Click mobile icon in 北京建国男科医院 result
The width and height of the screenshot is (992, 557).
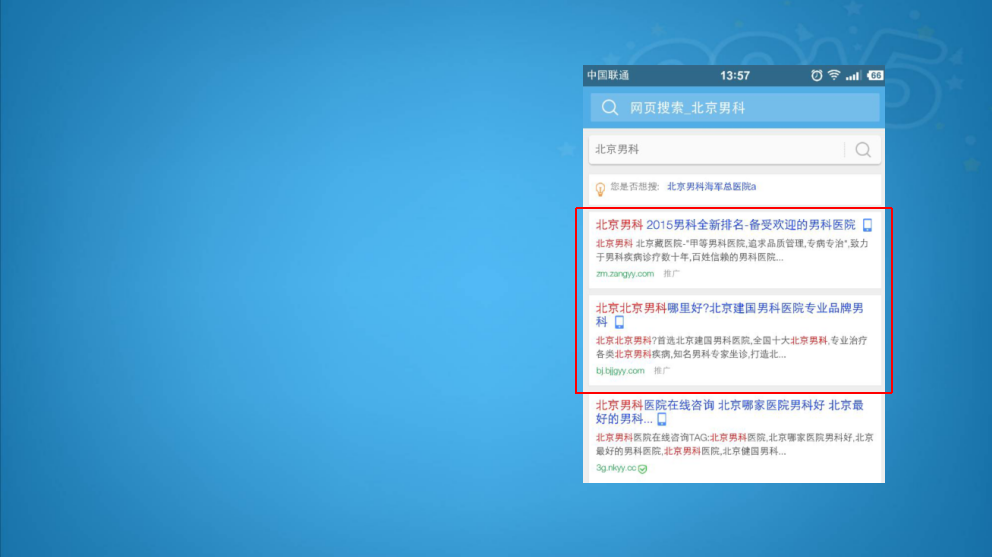[x=619, y=322]
